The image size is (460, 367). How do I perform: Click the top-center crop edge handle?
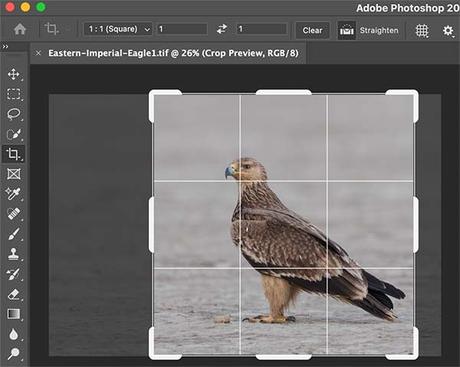pyautogui.click(x=284, y=92)
